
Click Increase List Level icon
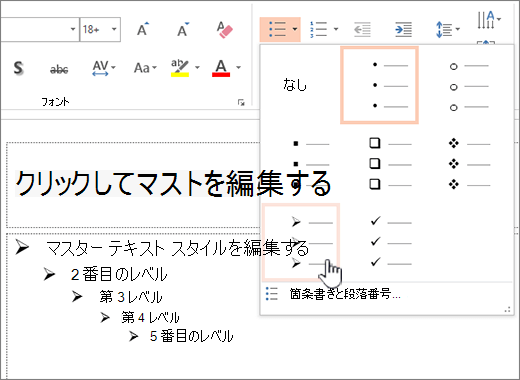point(403,30)
